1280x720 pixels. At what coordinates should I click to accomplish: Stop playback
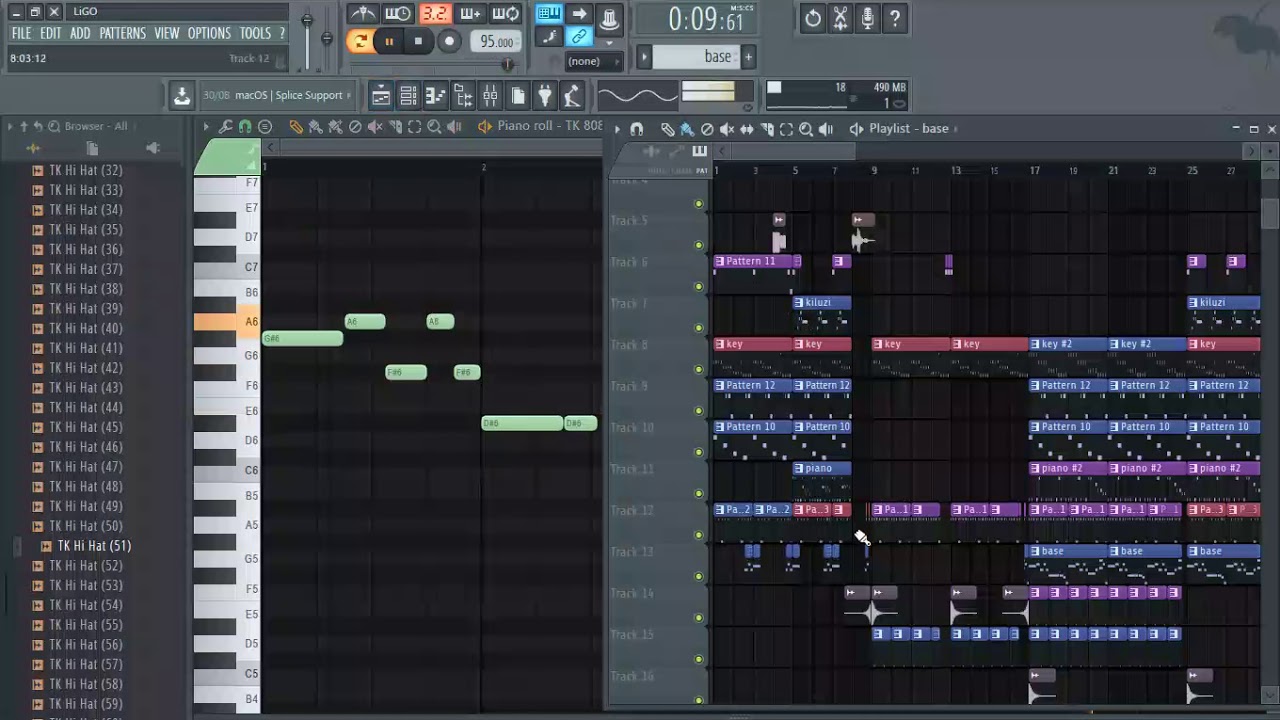pyautogui.click(x=418, y=41)
